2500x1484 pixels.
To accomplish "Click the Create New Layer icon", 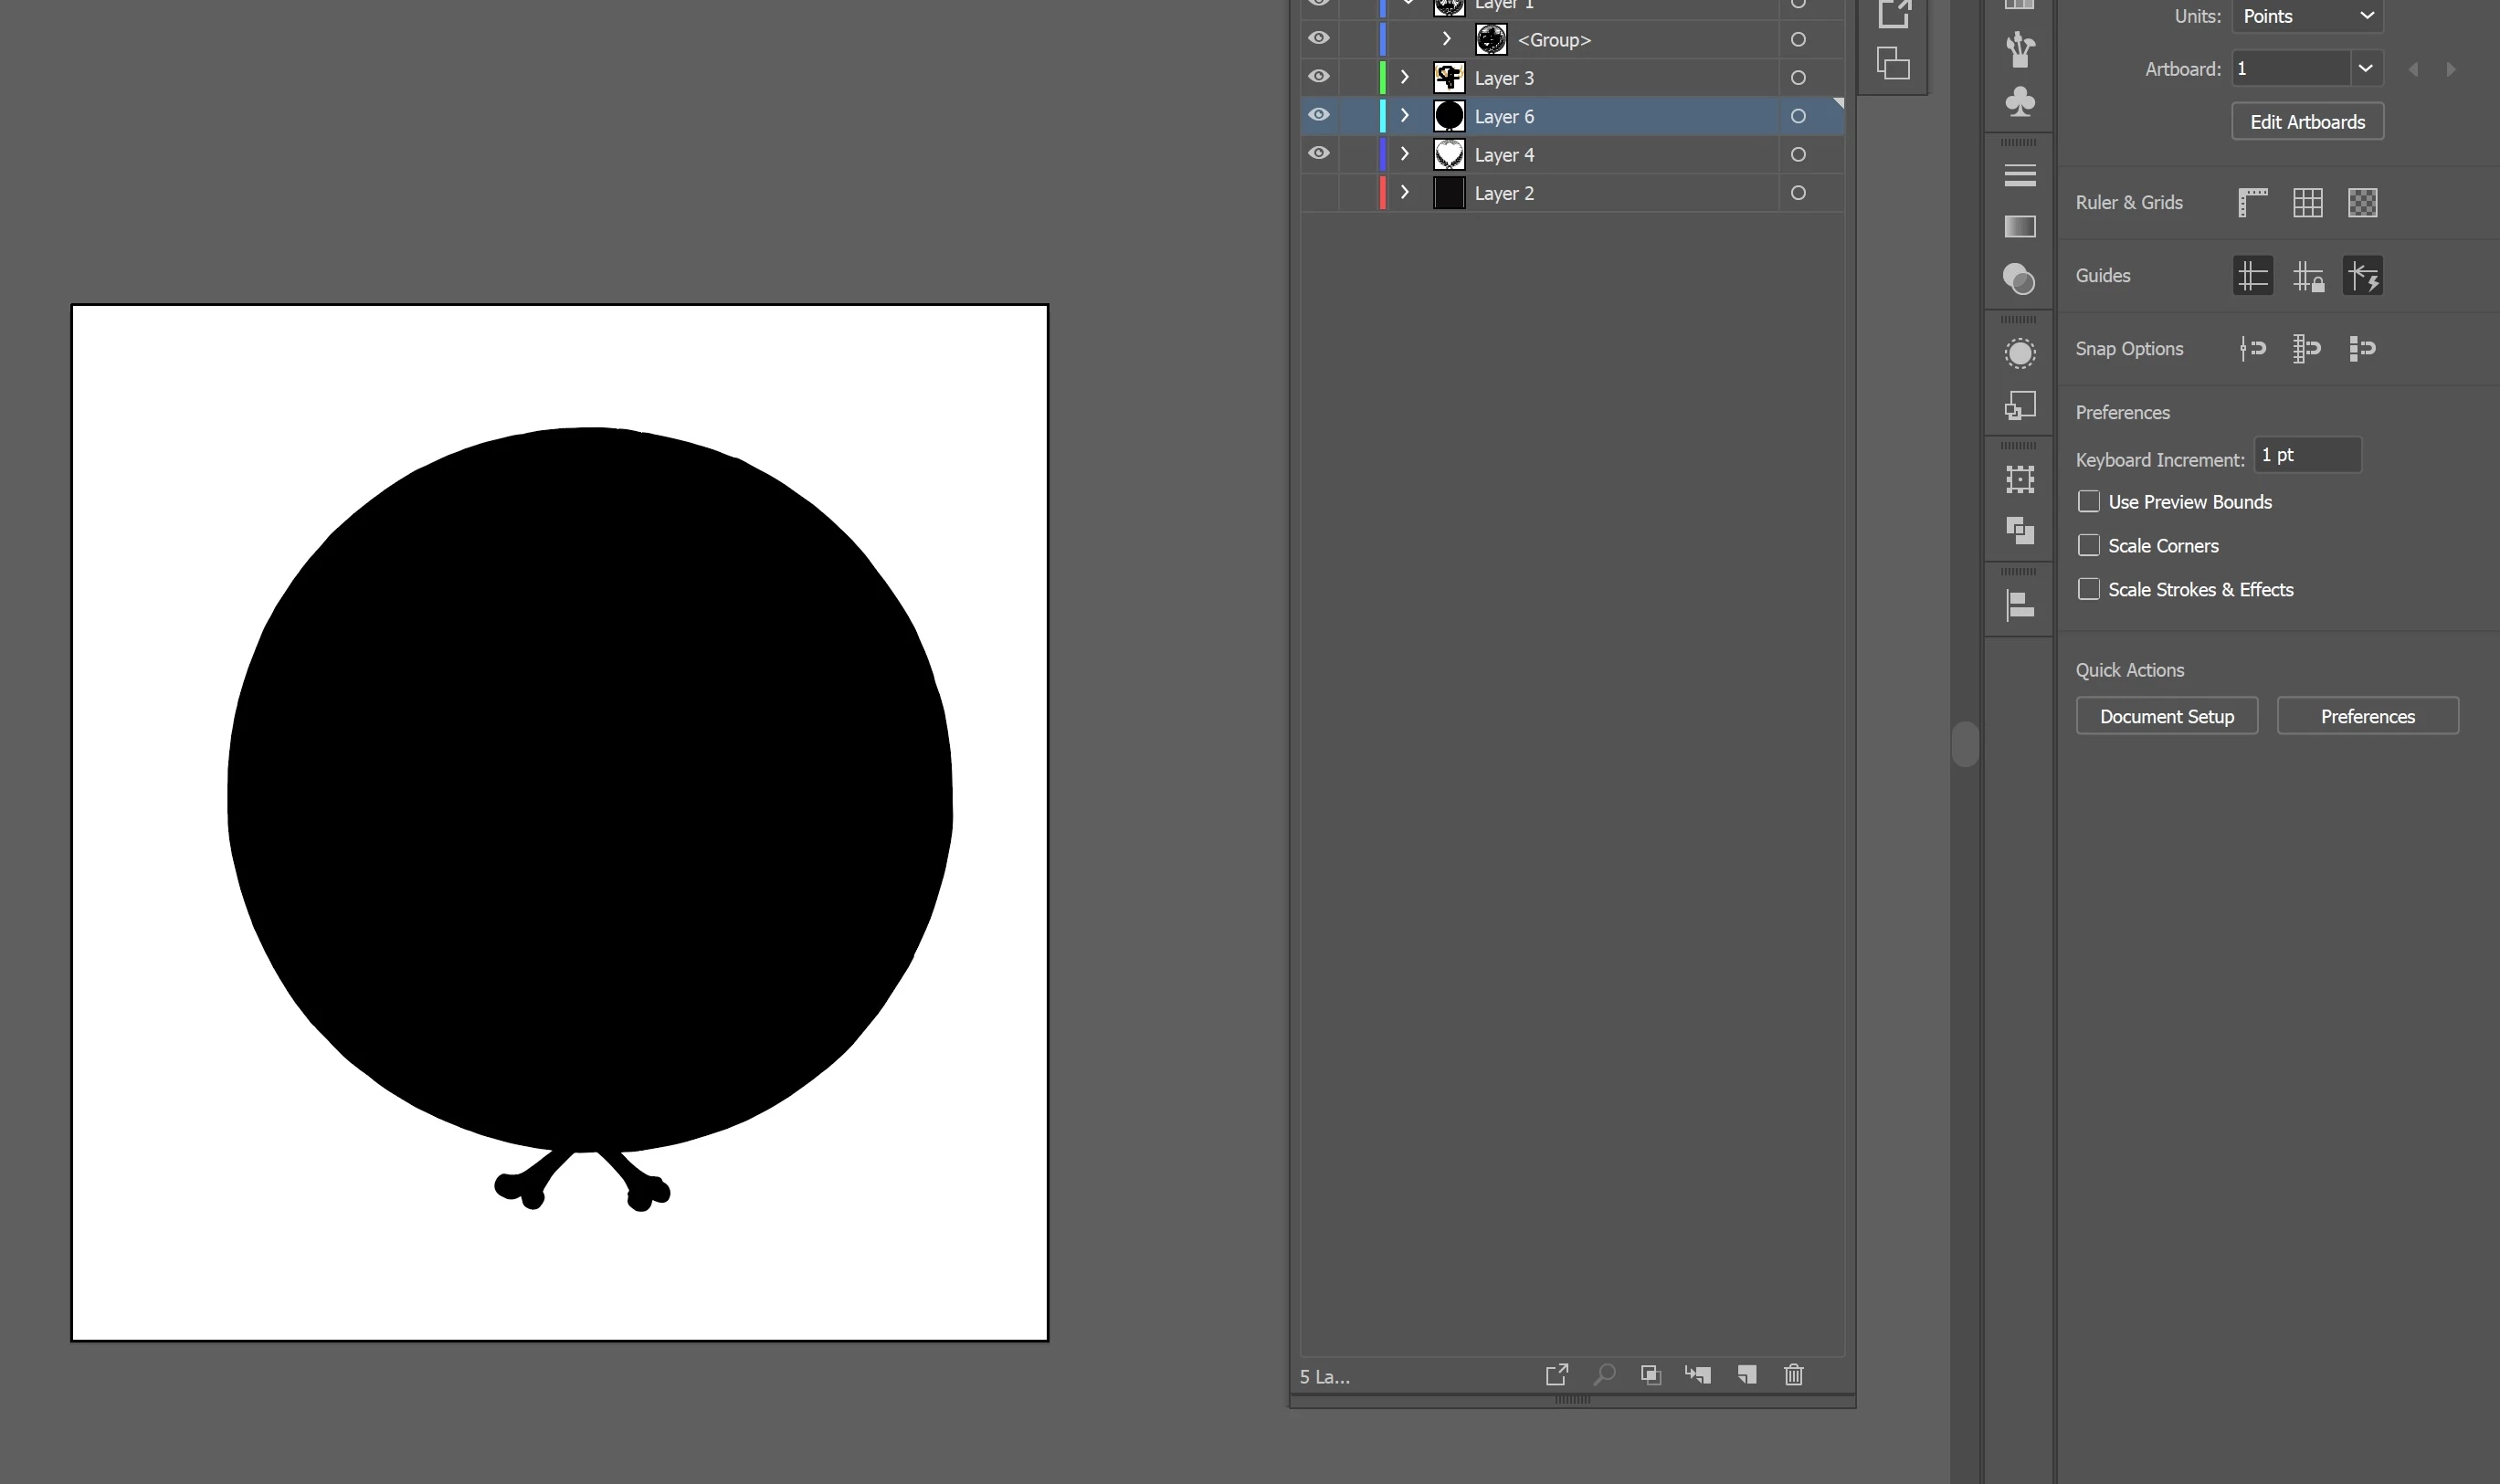I will click(1746, 1374).
